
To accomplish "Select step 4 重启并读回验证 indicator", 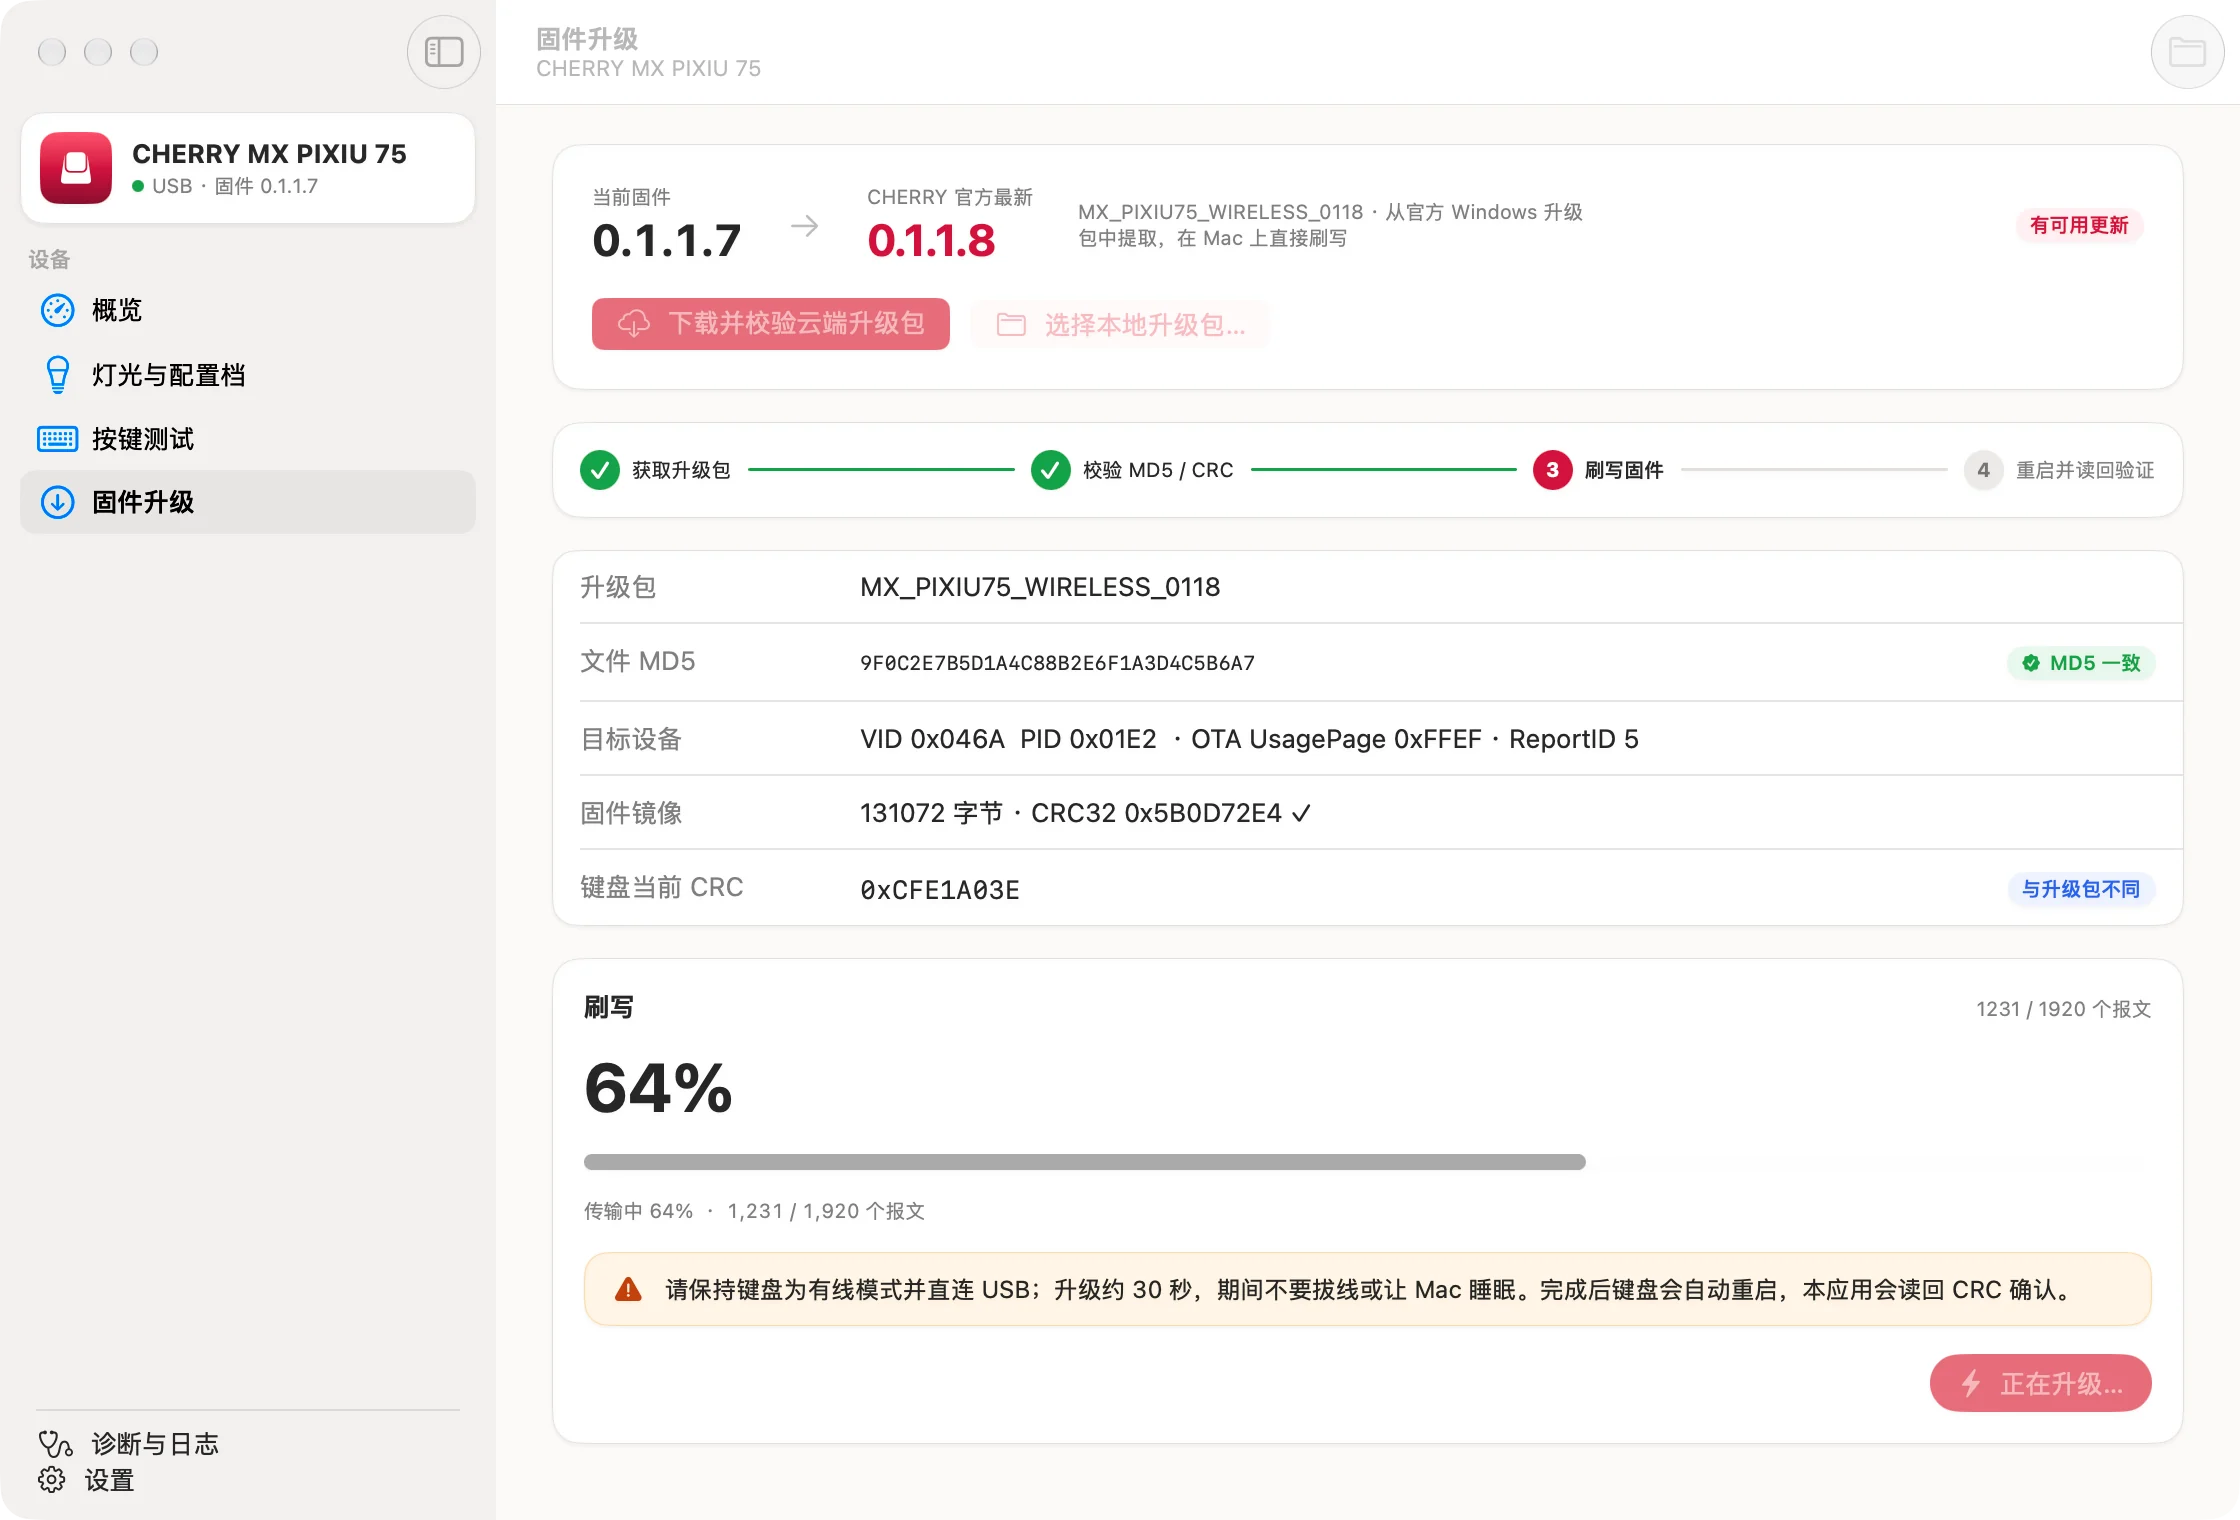I will click(x=1983, y=470).
